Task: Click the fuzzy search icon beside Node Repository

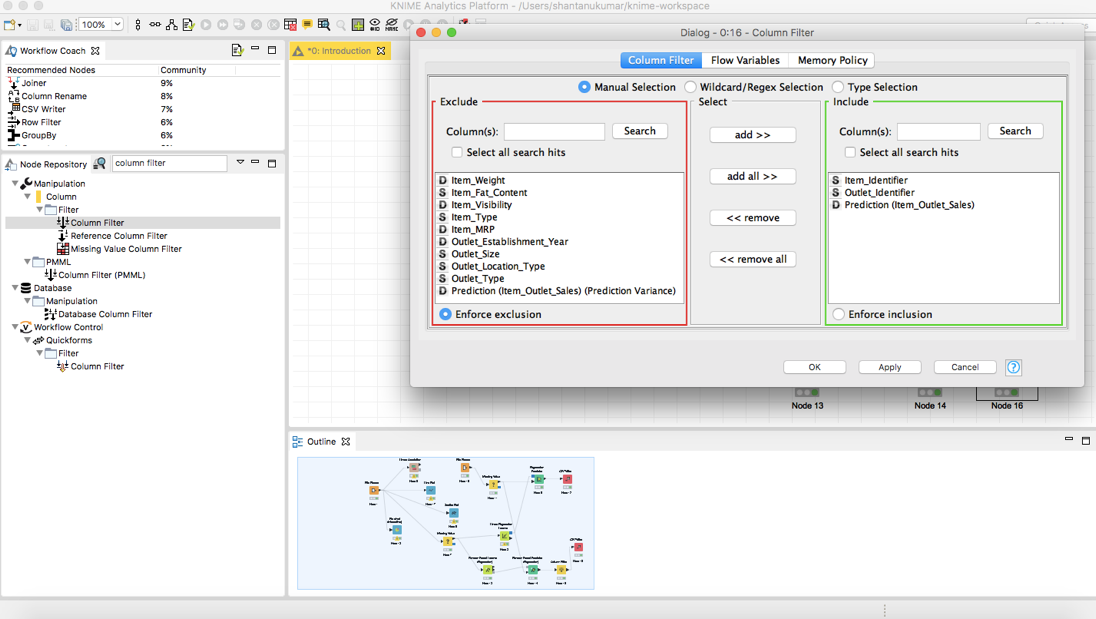Action: (100, 164)
